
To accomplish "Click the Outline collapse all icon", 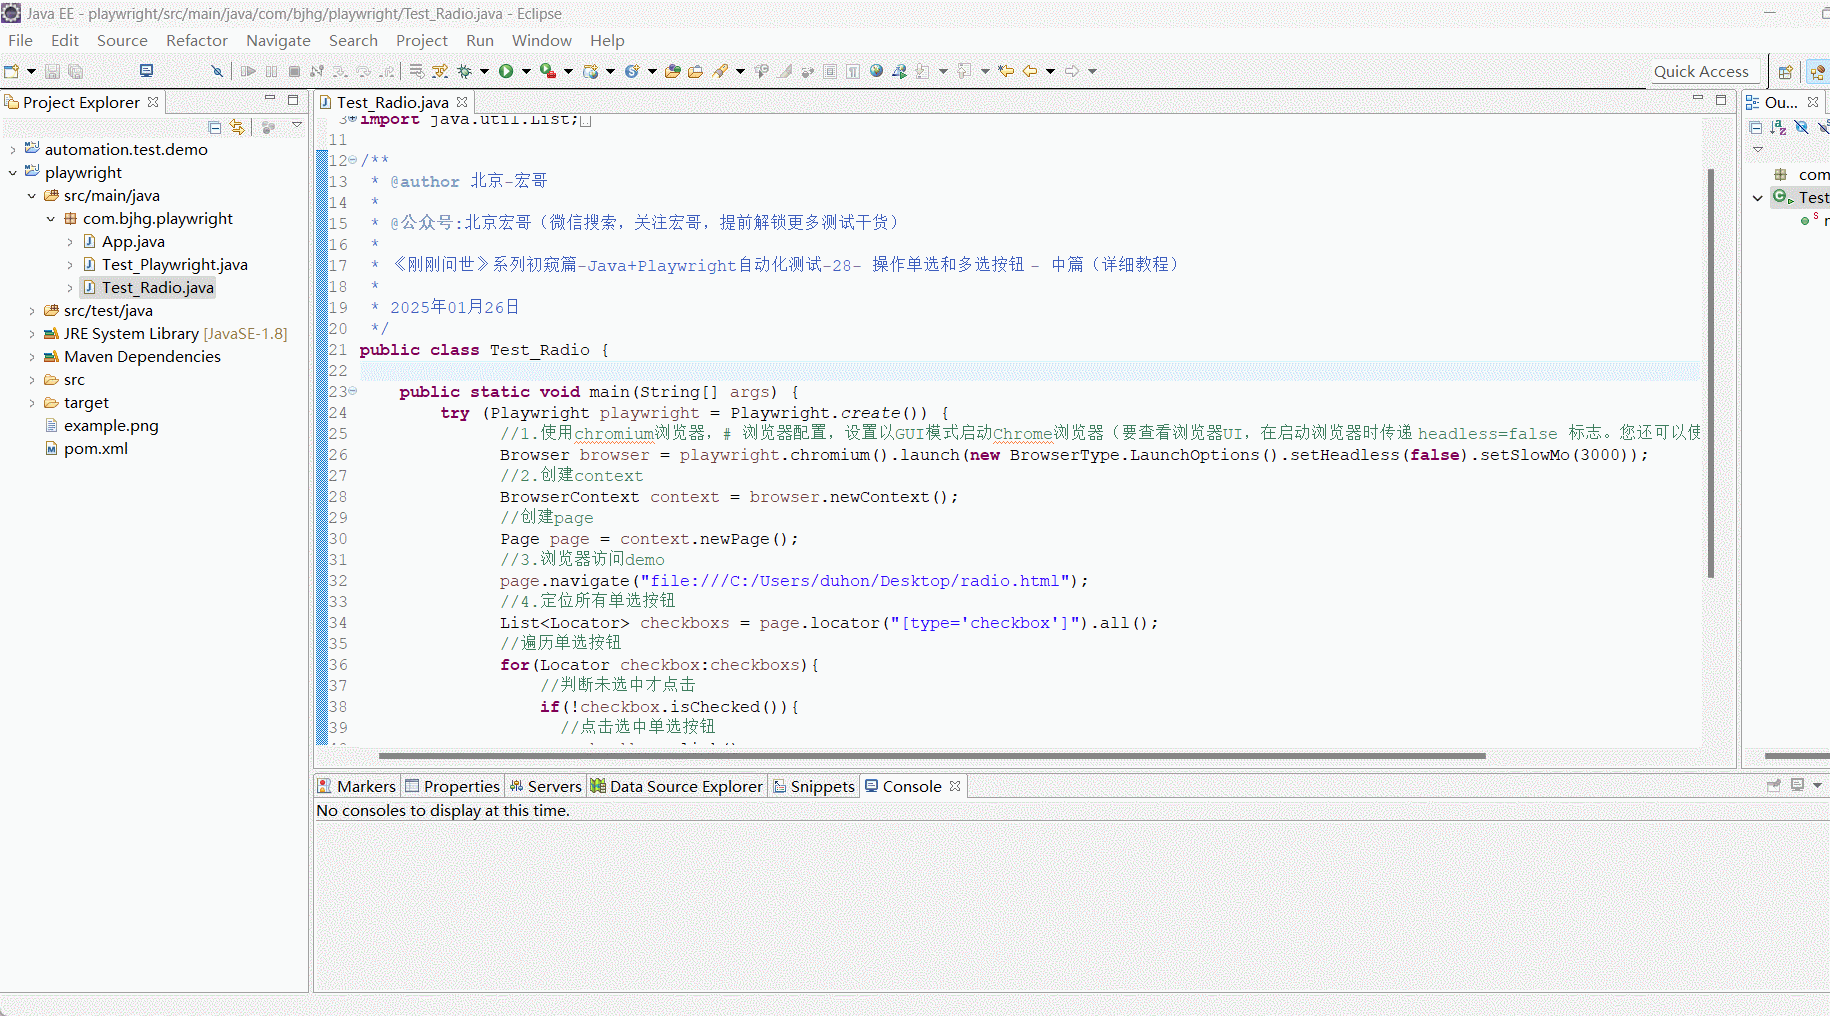I will pyautogui.click(x=1756, y=127).
